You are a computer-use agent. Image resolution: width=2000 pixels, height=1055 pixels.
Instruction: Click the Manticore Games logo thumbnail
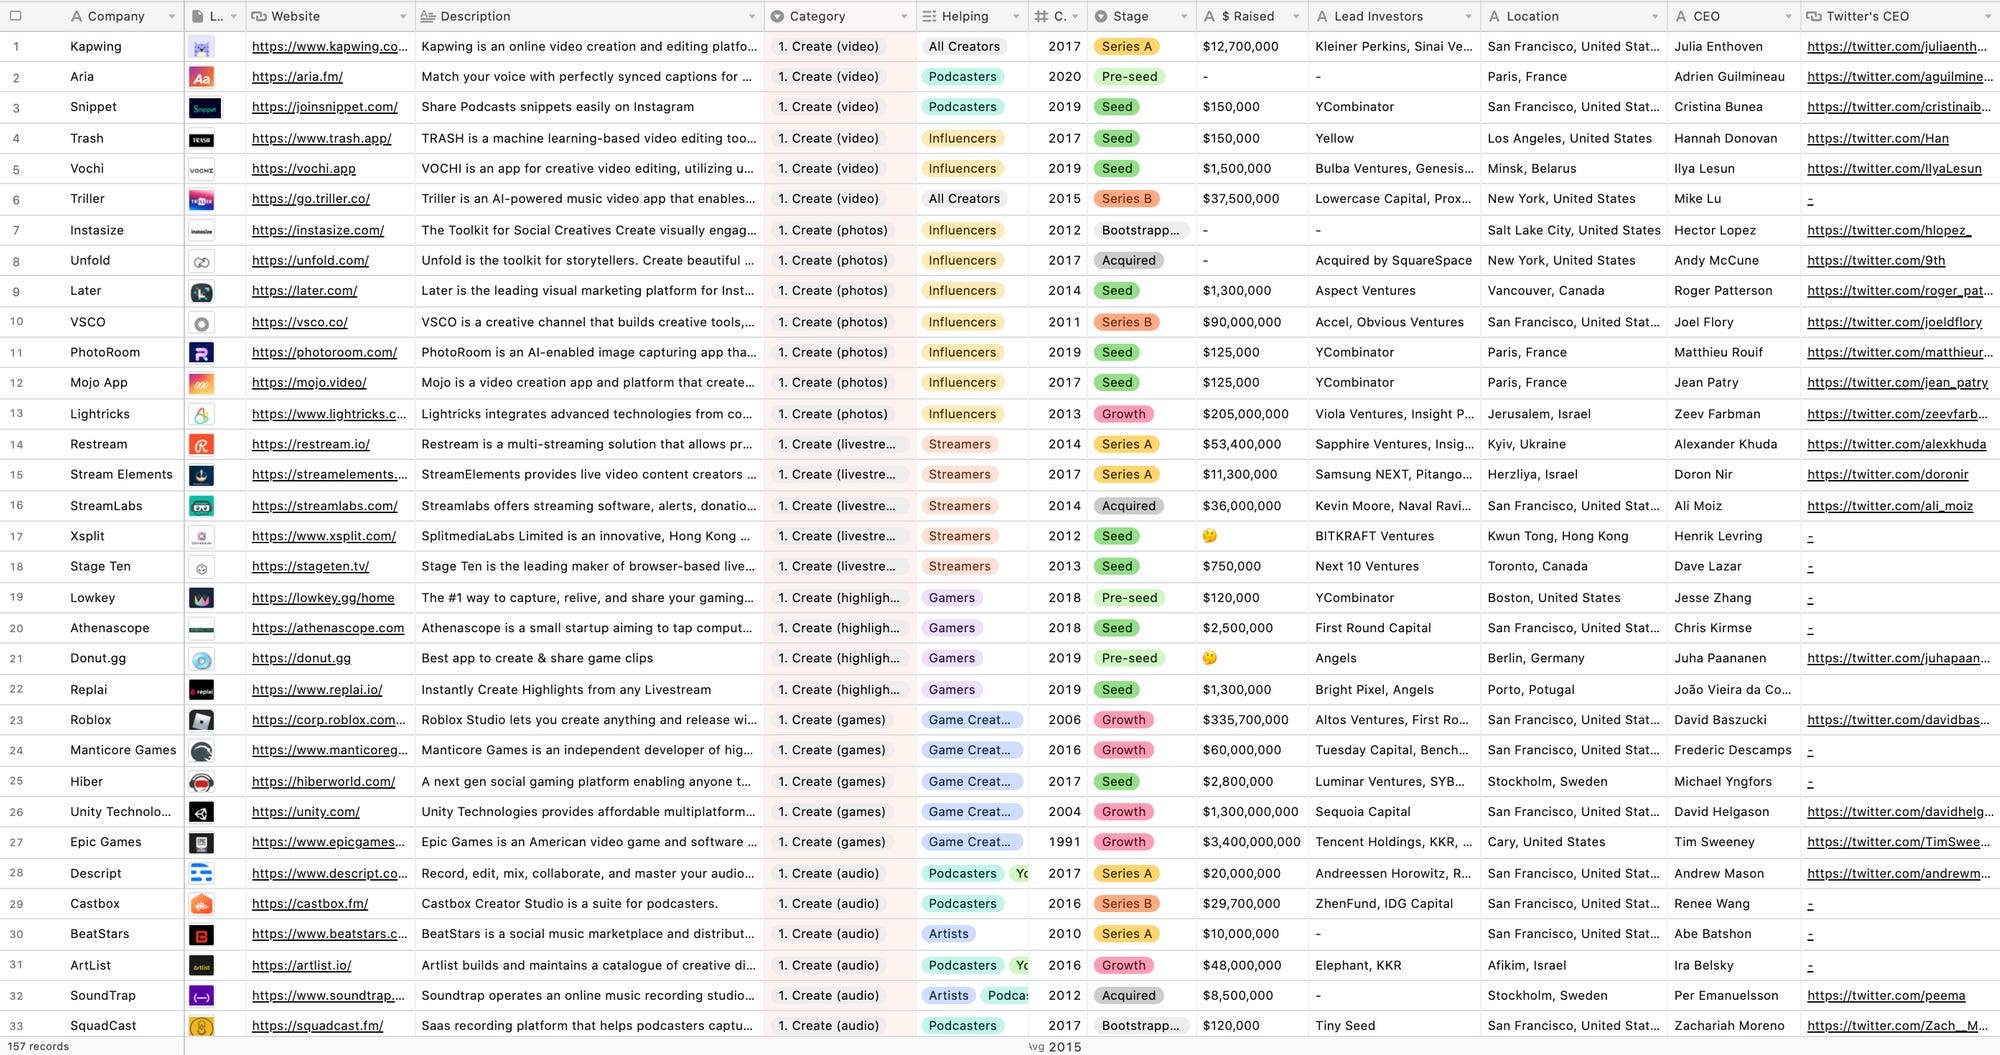click(202, 752)
